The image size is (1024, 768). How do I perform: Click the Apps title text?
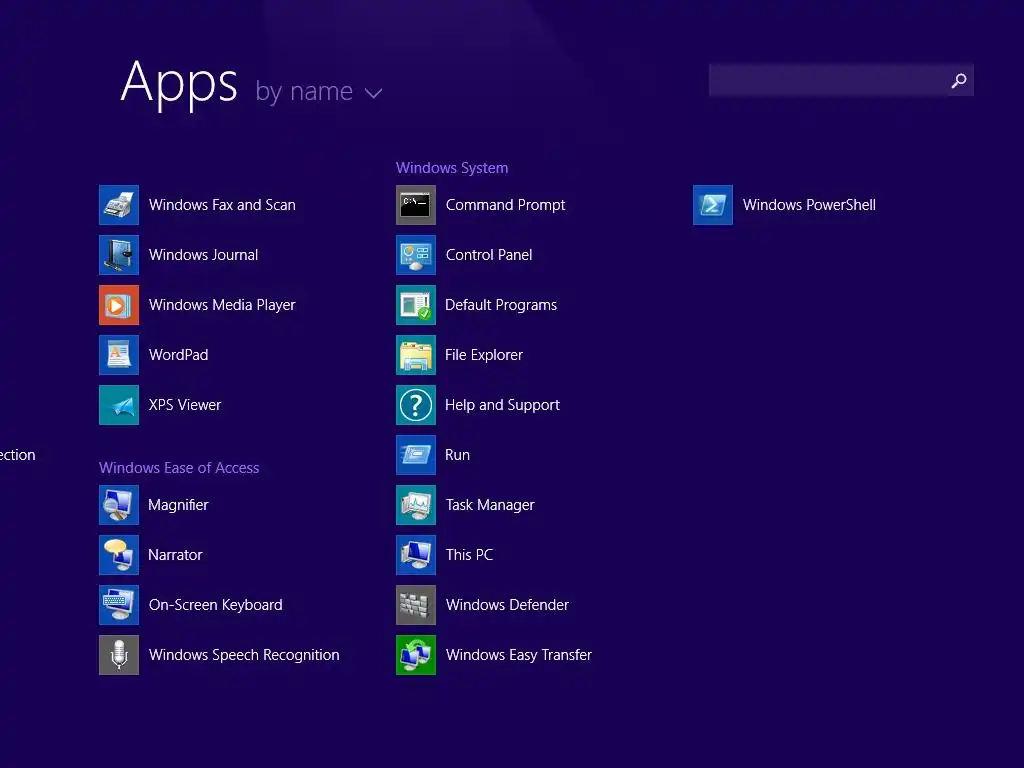pos(179,83)
